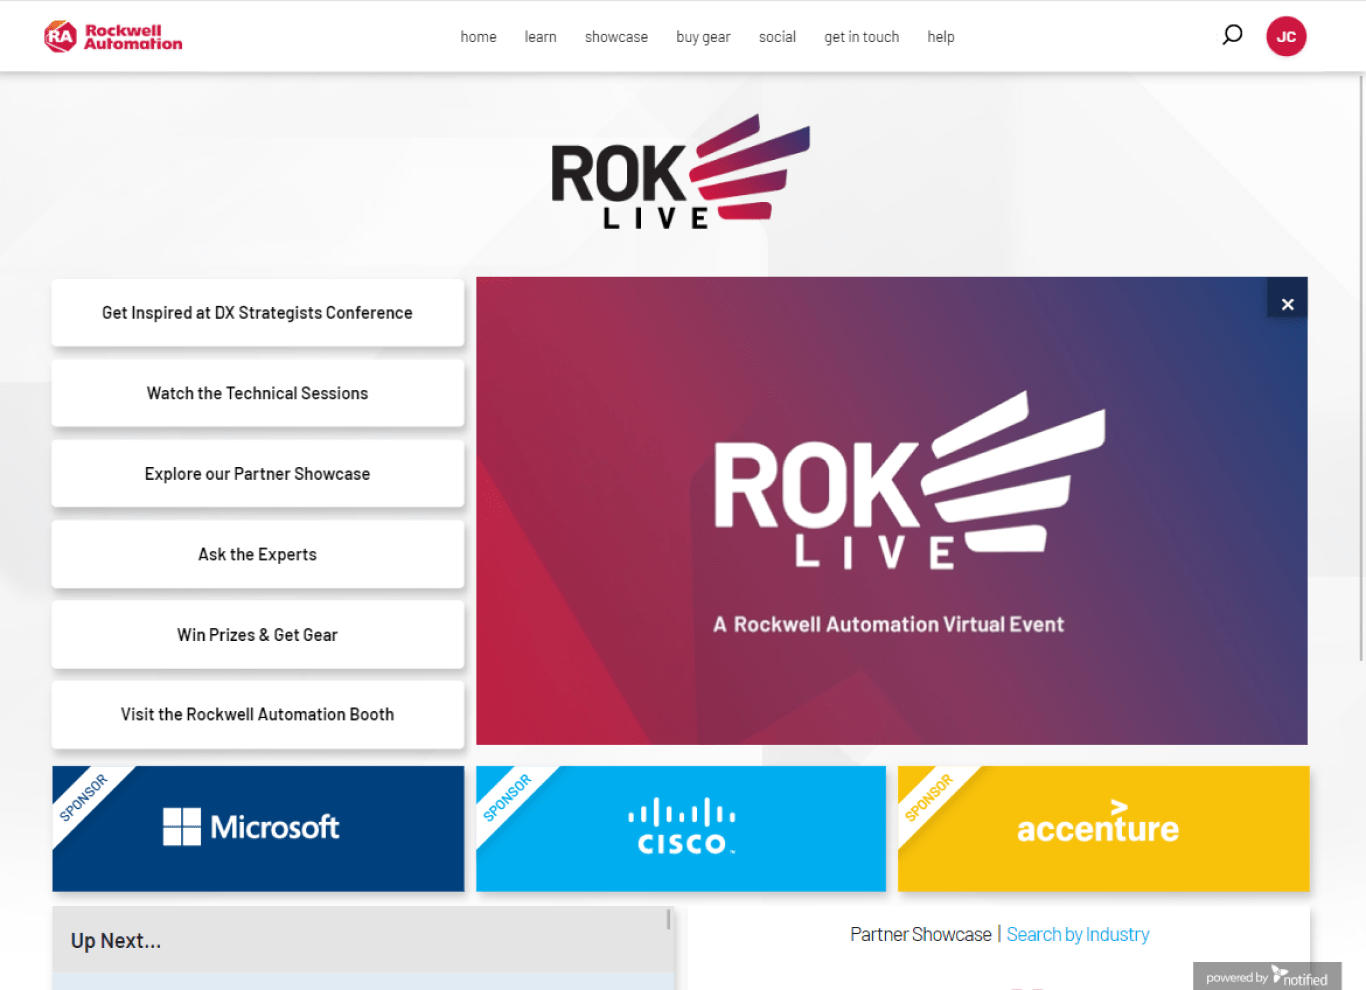The image size is (1366, 990).
Task: Click the powered by Notified badge
Action: (1266, 977)
